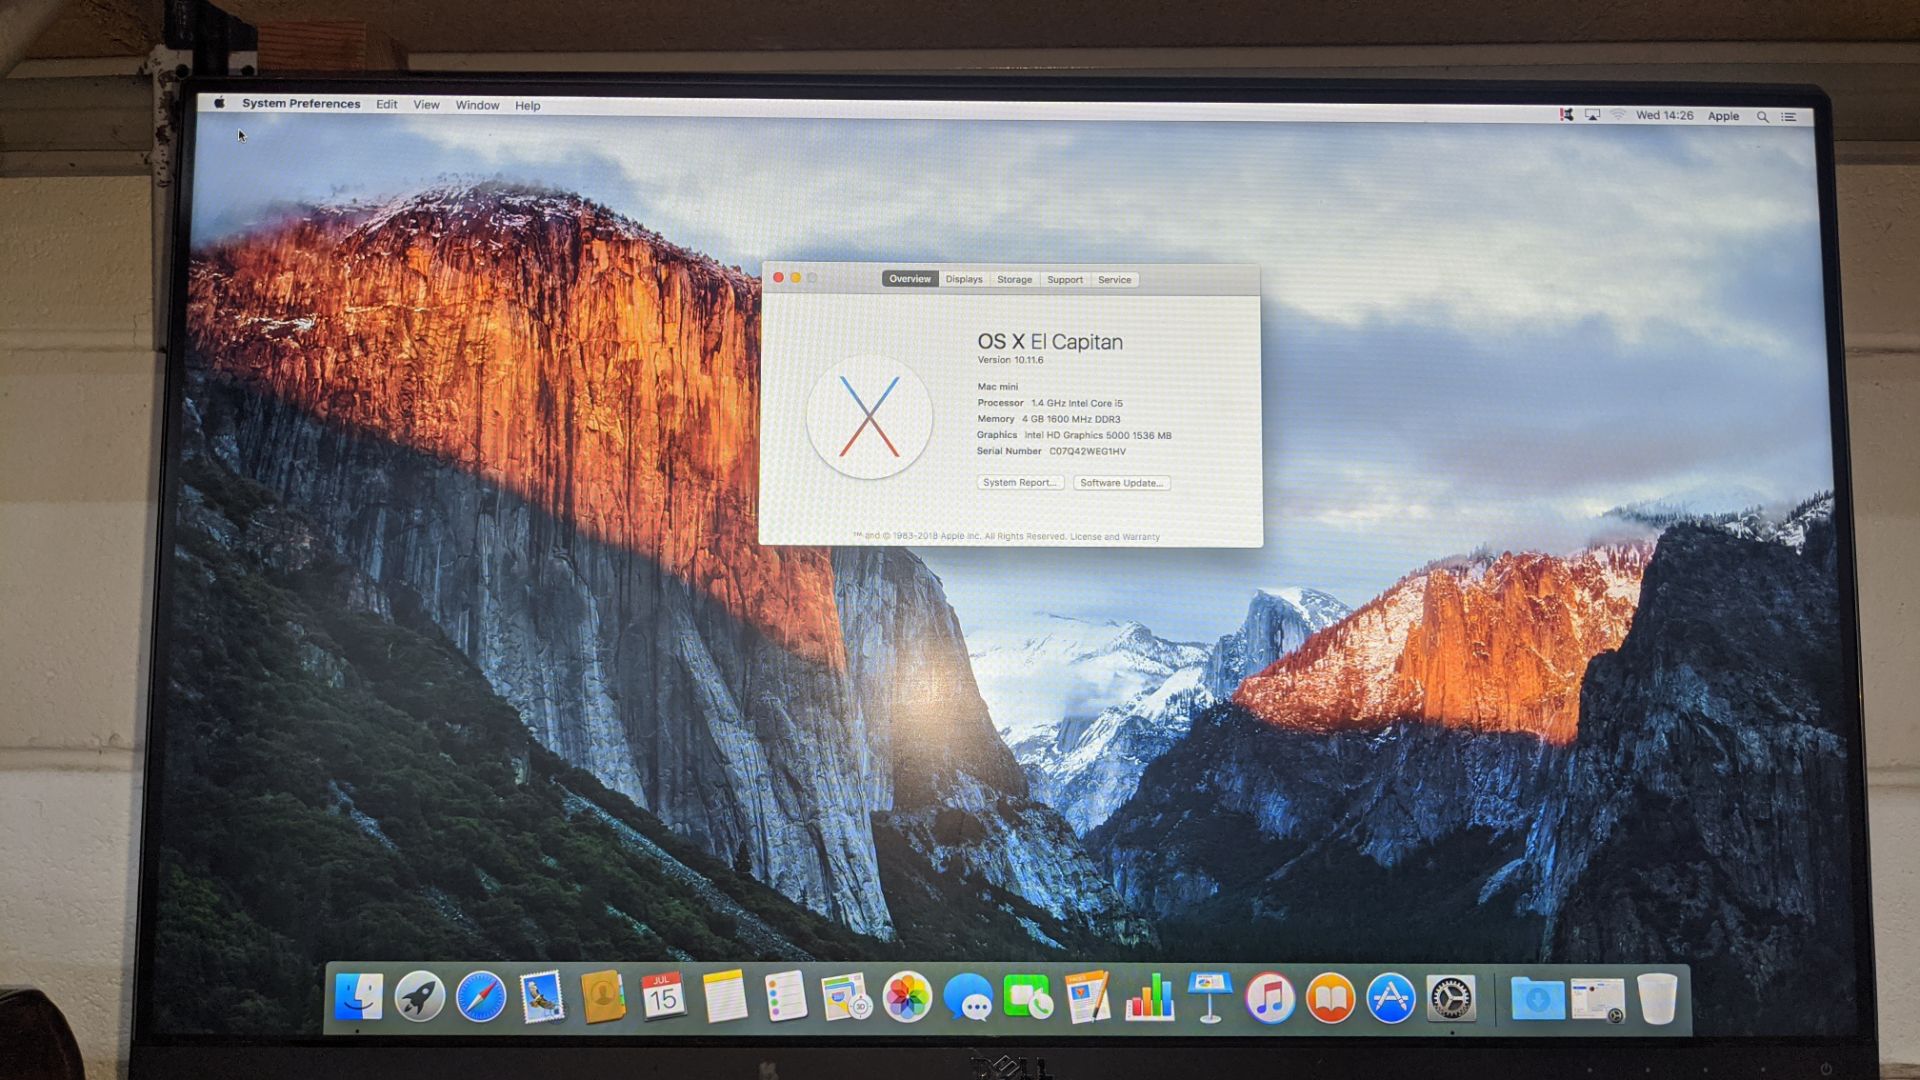
Task: Open System Preferences application menu
Action: [x=301, y=103]
